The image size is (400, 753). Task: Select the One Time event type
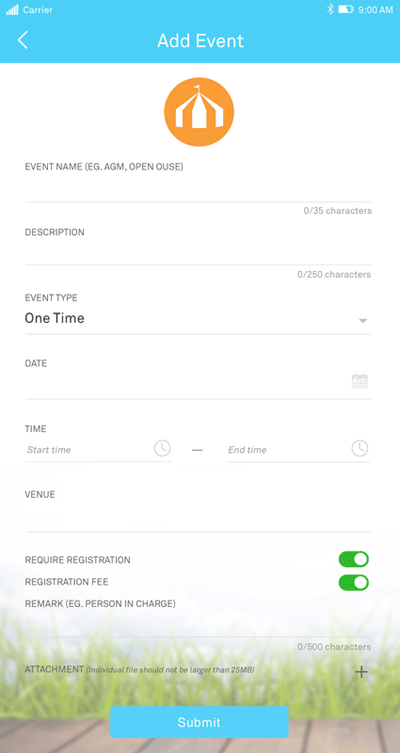(54, 318)
